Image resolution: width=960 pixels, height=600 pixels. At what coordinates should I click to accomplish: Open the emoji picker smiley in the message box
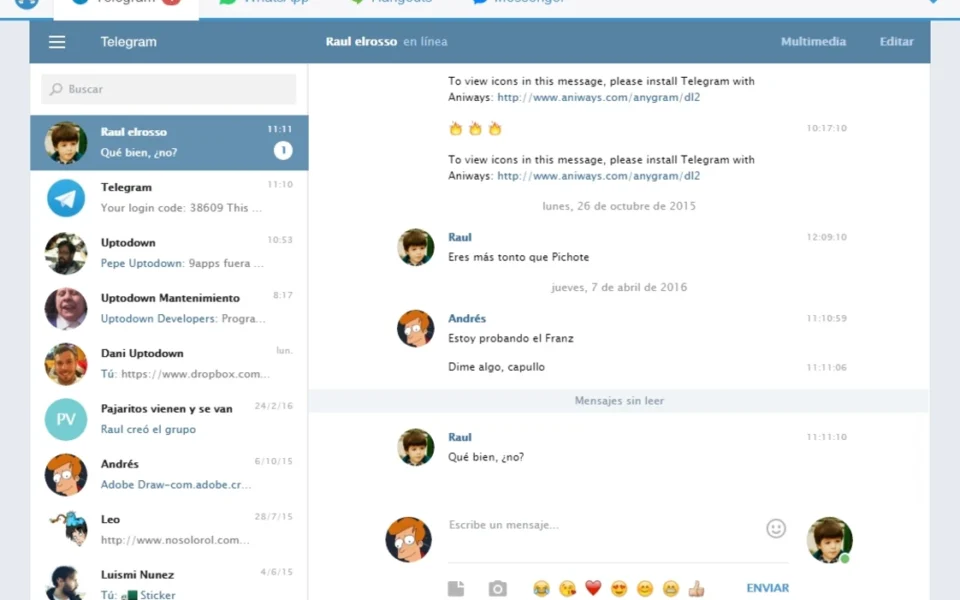pos(776,528)
